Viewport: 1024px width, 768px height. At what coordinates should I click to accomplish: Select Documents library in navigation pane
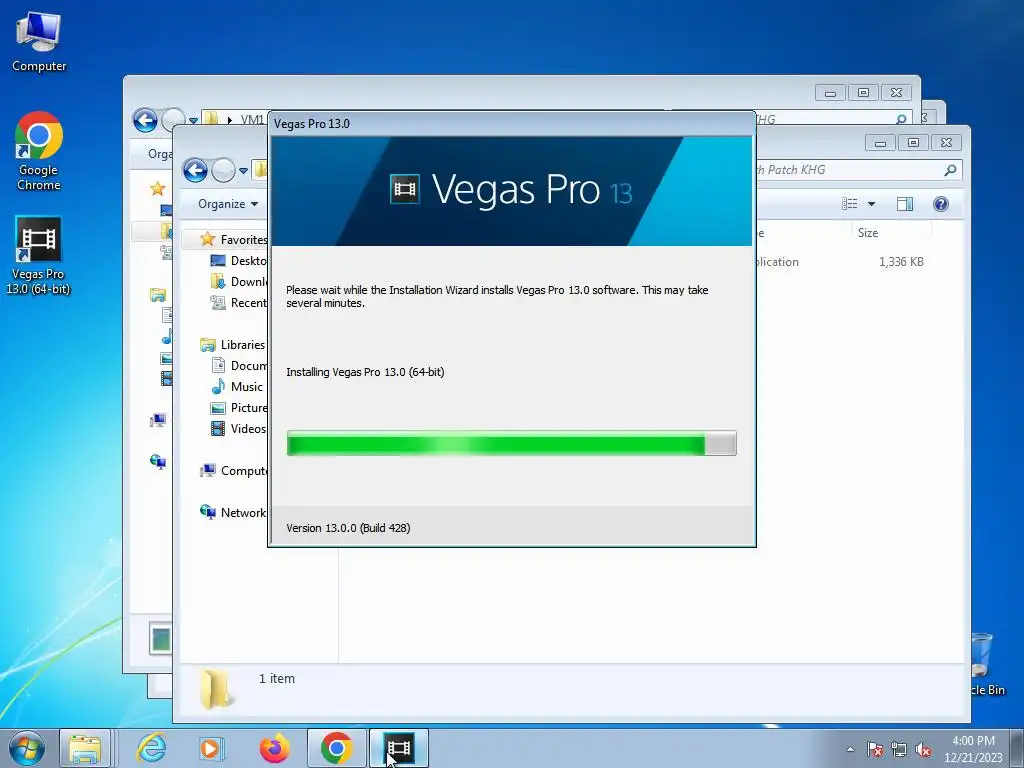[239, 366]
